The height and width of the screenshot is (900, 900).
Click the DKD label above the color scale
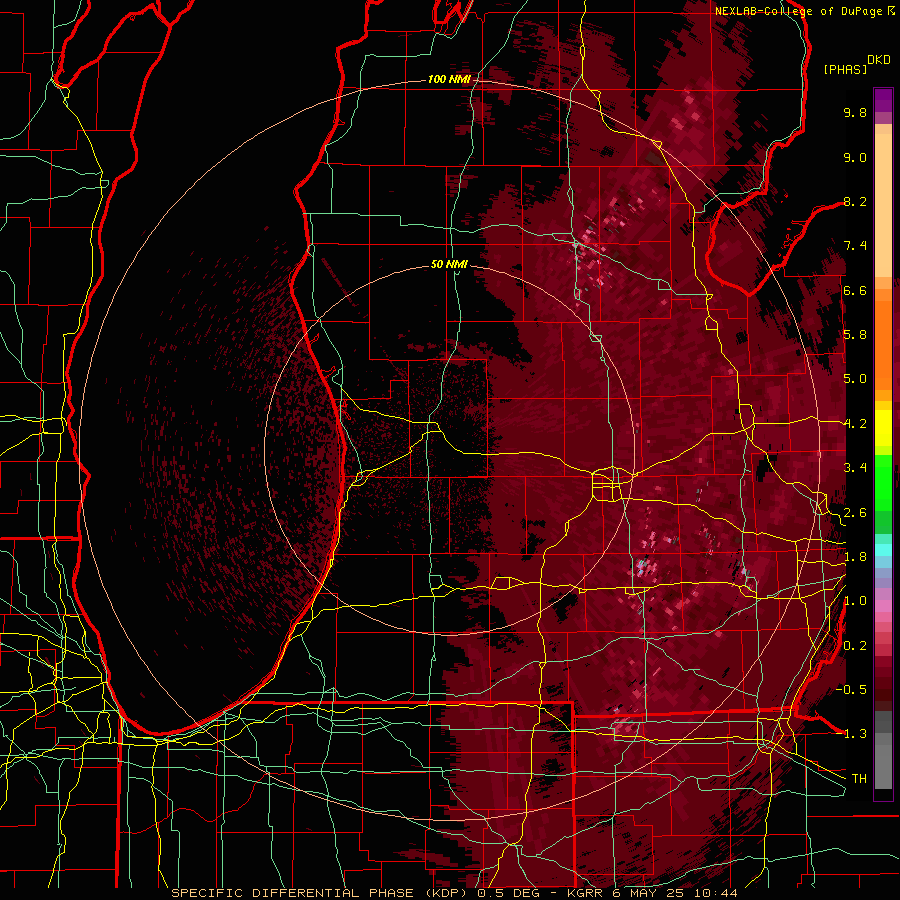point(879,60)
